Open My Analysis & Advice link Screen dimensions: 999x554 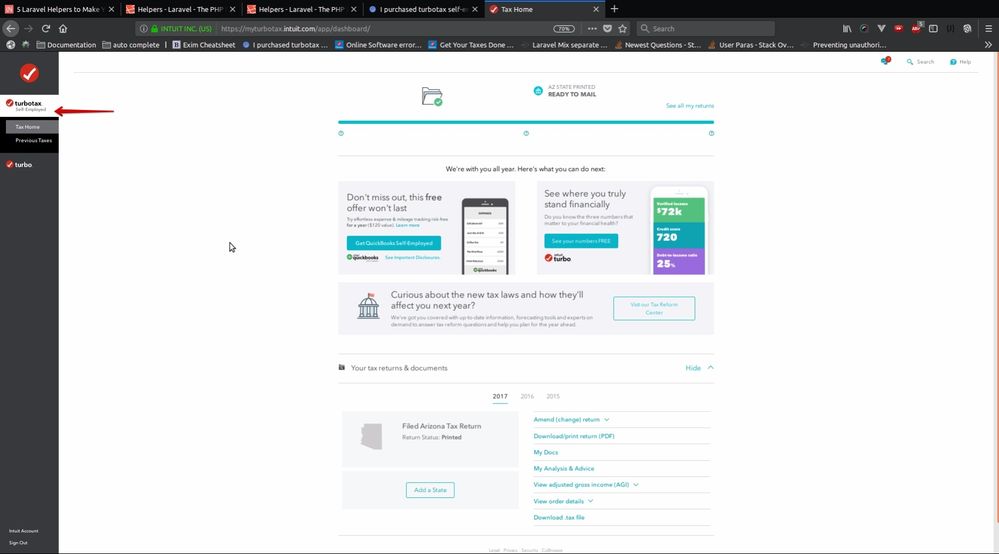click(564, 468)
